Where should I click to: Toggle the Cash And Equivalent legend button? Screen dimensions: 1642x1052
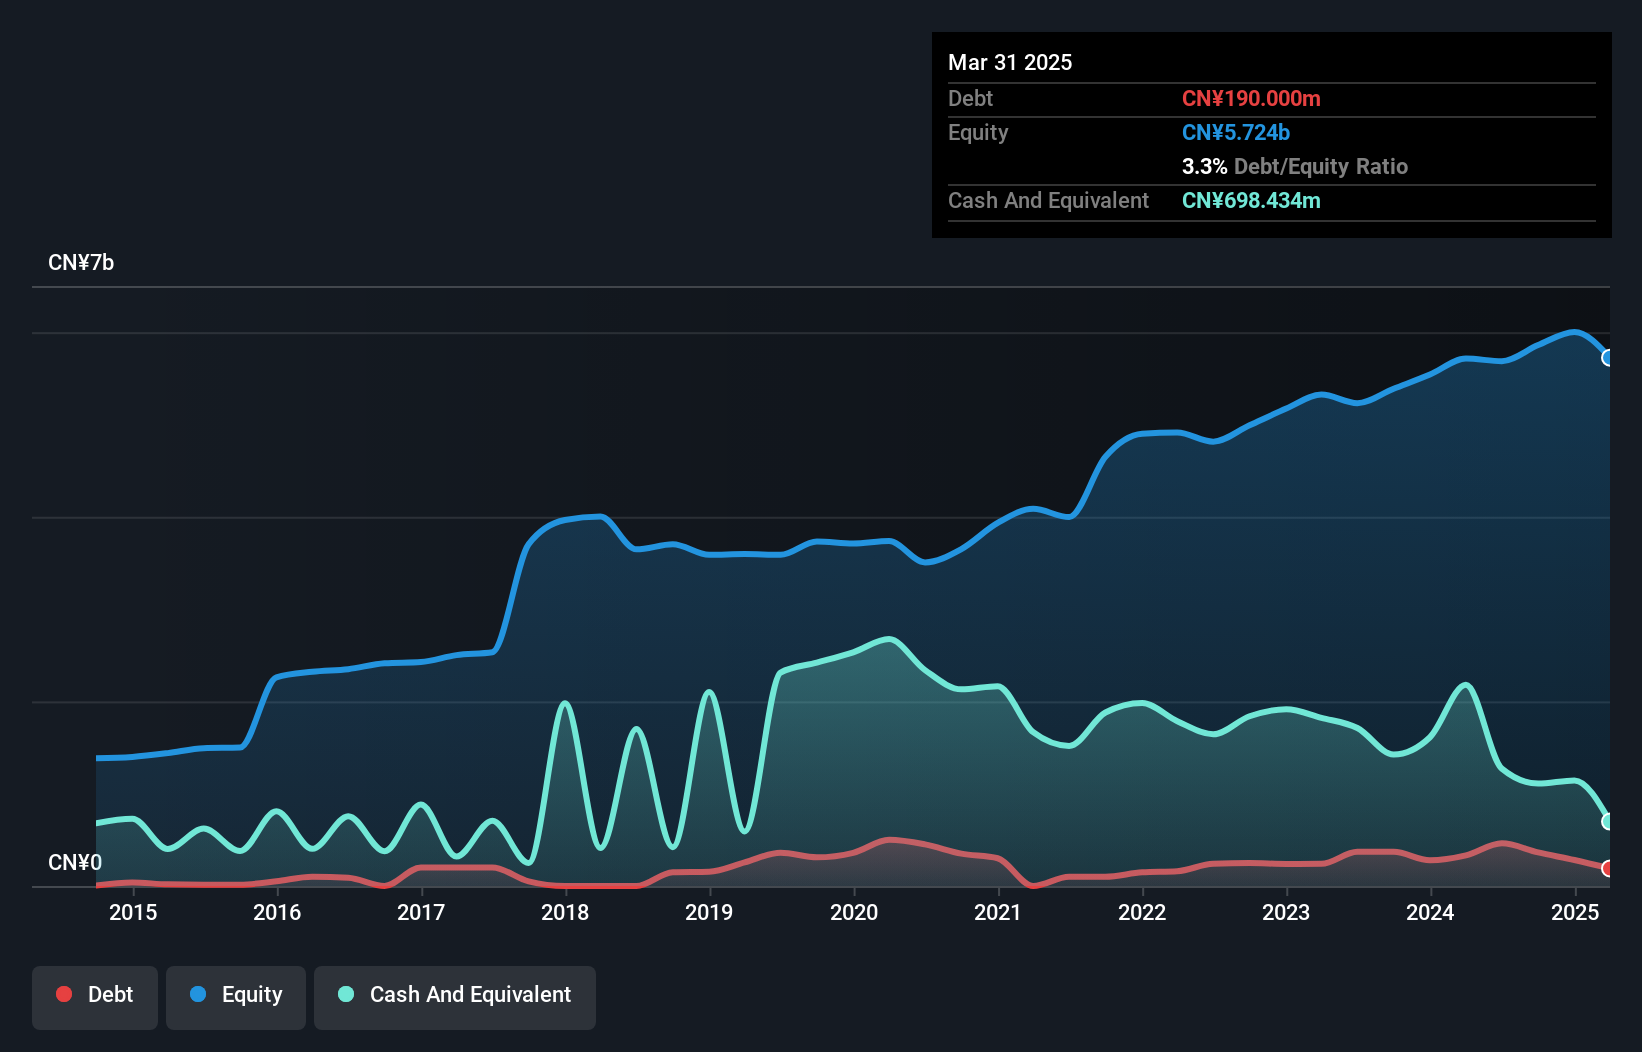click(455, 997)
